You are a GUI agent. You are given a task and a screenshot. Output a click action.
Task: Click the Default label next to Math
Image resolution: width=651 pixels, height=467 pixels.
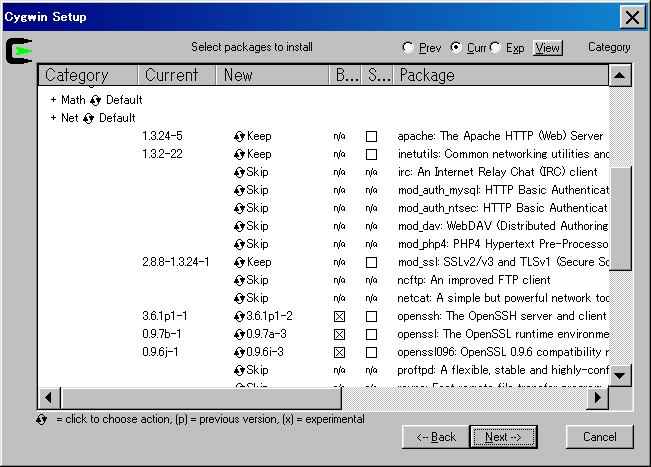click(124, 100)
